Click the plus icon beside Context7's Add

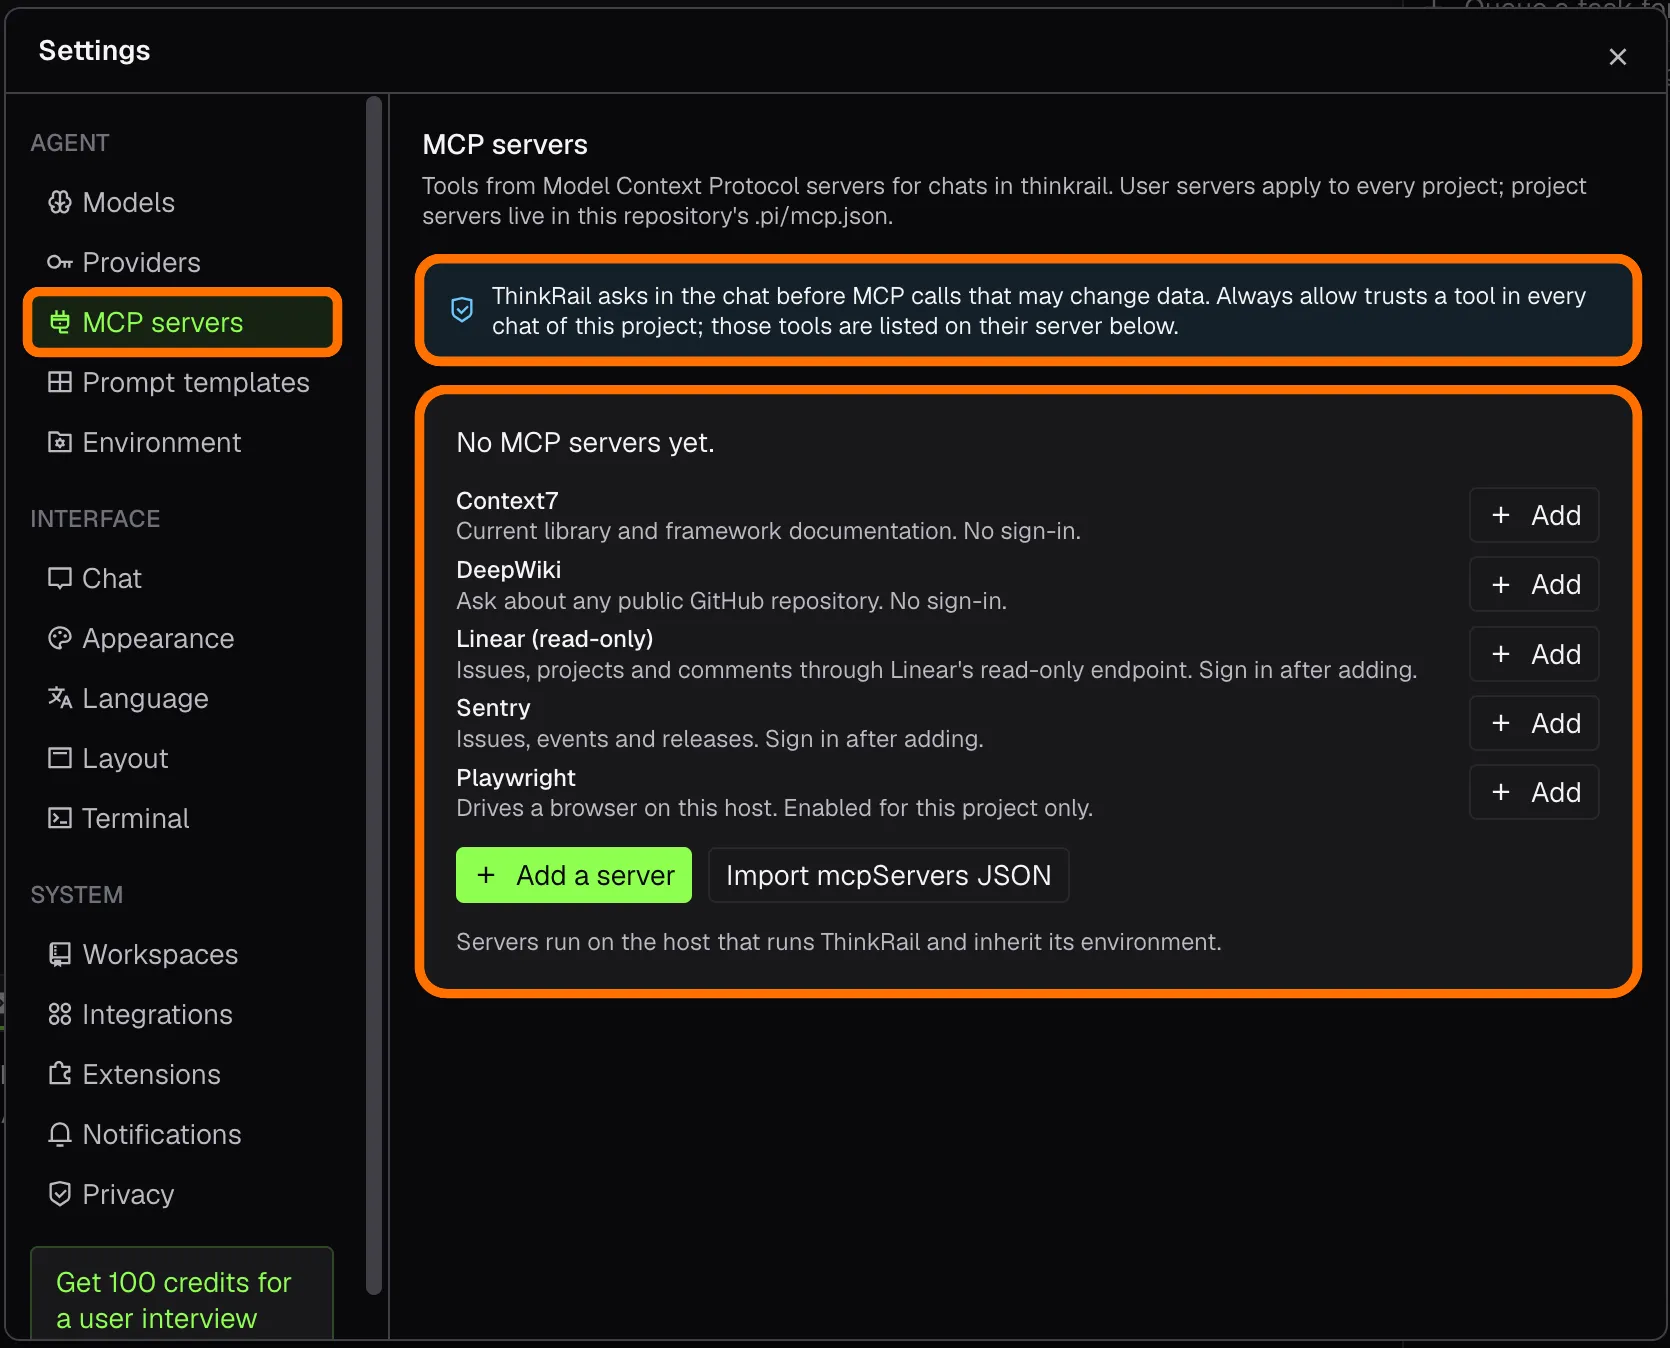point(1501,515)
